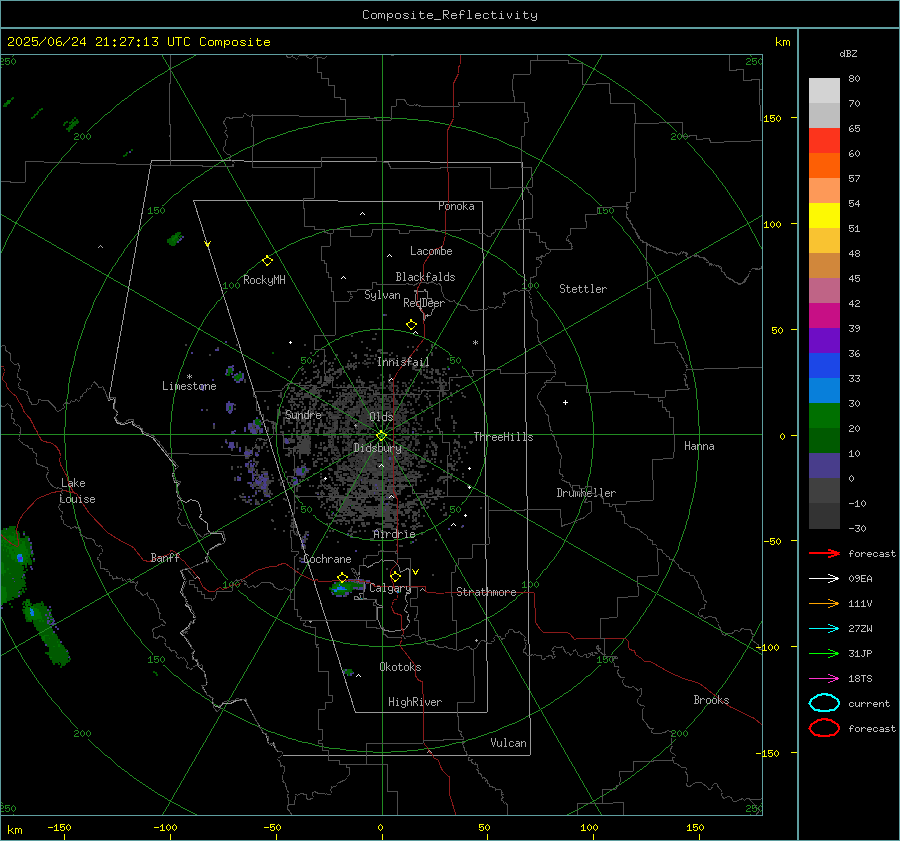Viewport: 900px width, 841px height.
Task: Click the dark gray swatch near -10 dBZ
Action: point(824,516)
